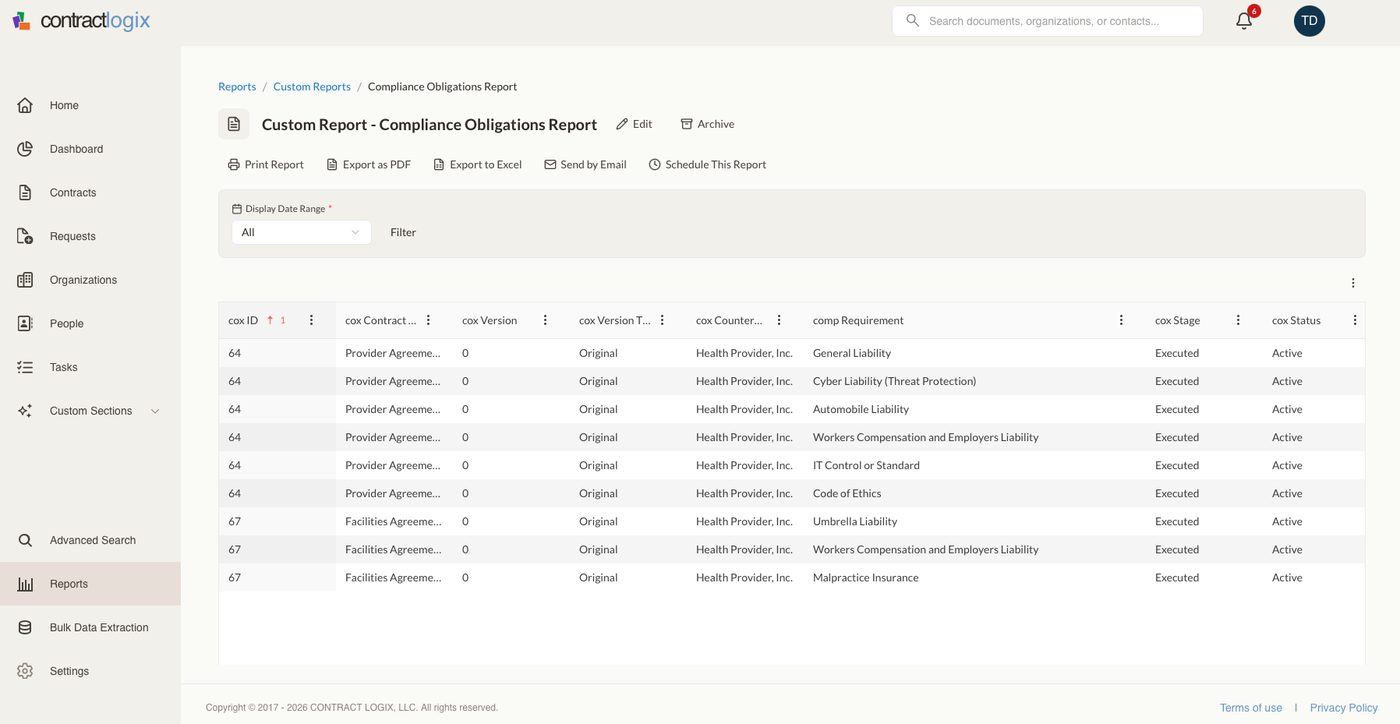Open the cox Version column menu

click(x=545, y=320)
